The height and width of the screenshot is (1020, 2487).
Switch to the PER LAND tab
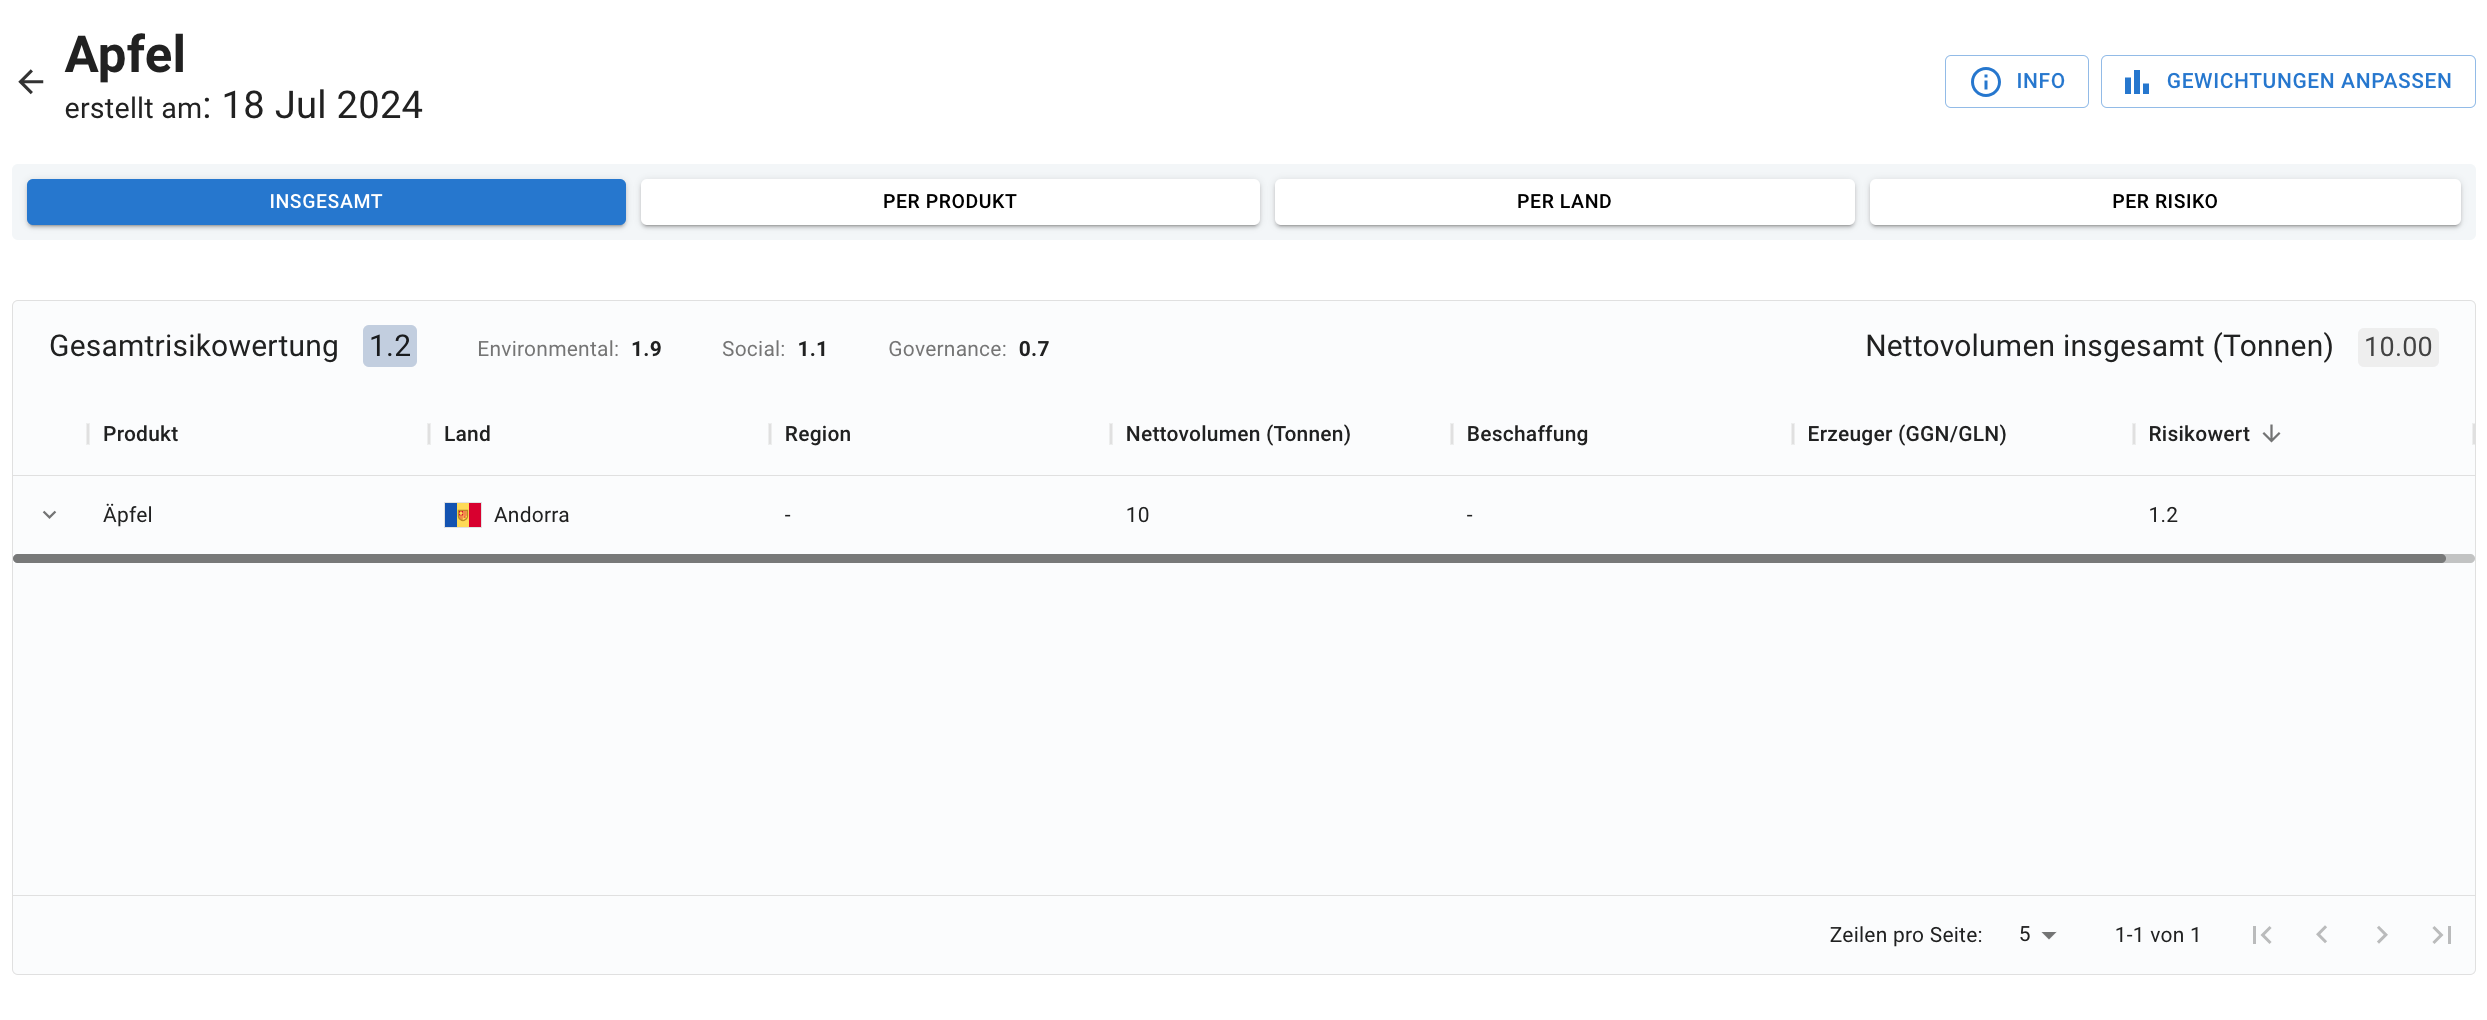[1564, 202]
